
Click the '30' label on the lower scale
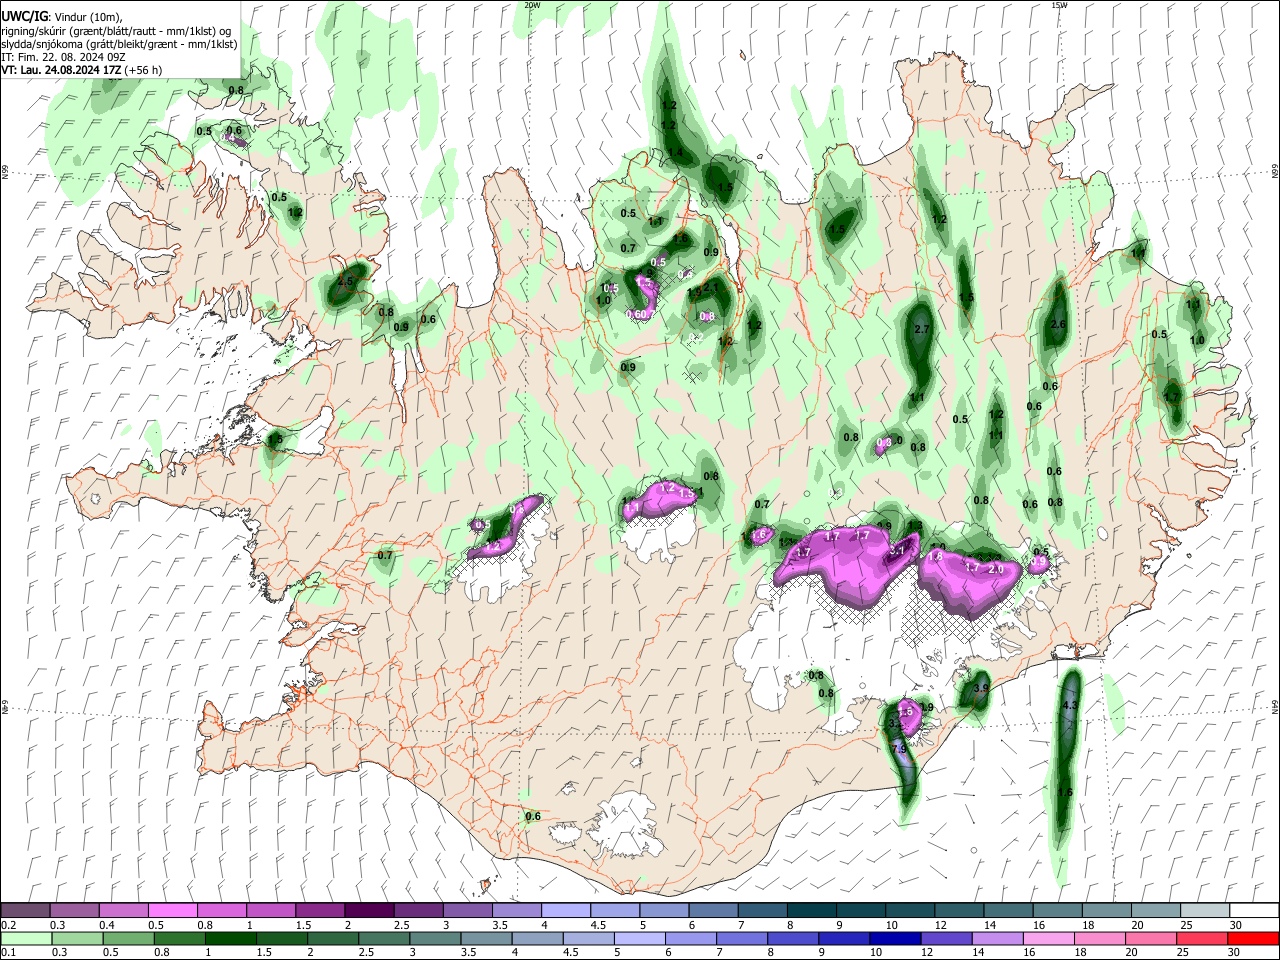(x=1235, y=953)
